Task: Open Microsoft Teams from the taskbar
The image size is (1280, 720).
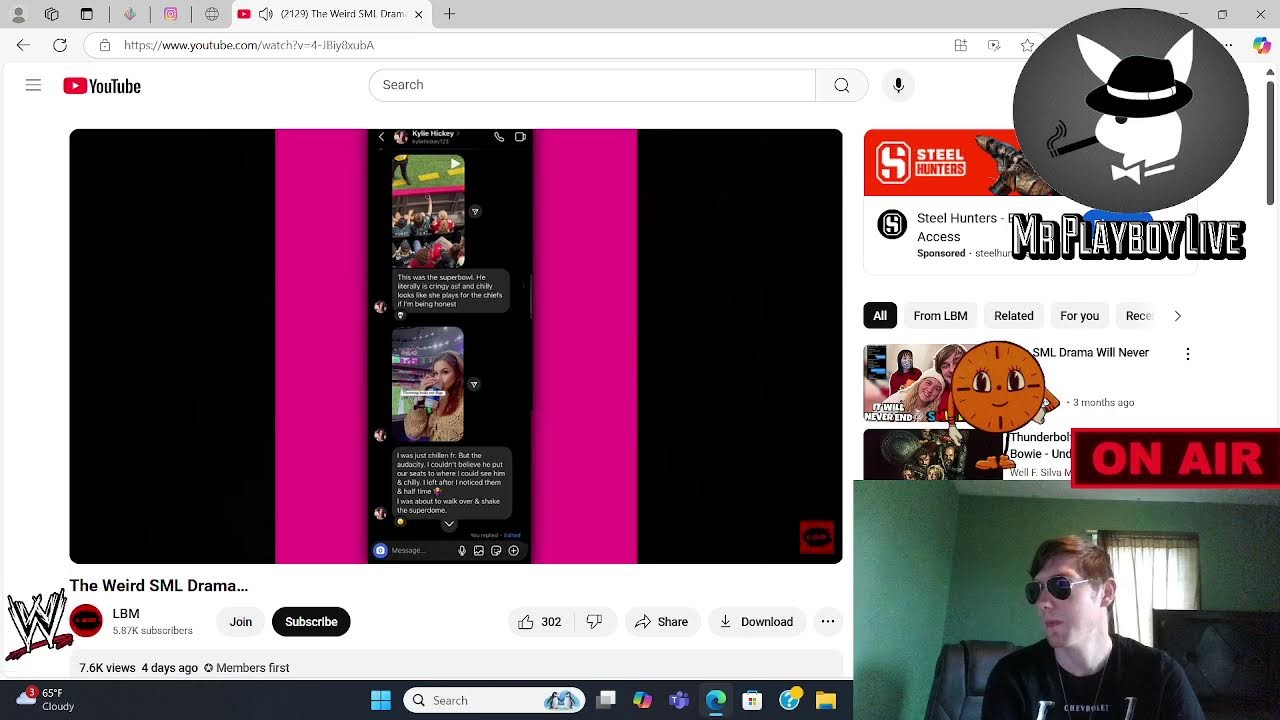Action: [679, 700]
